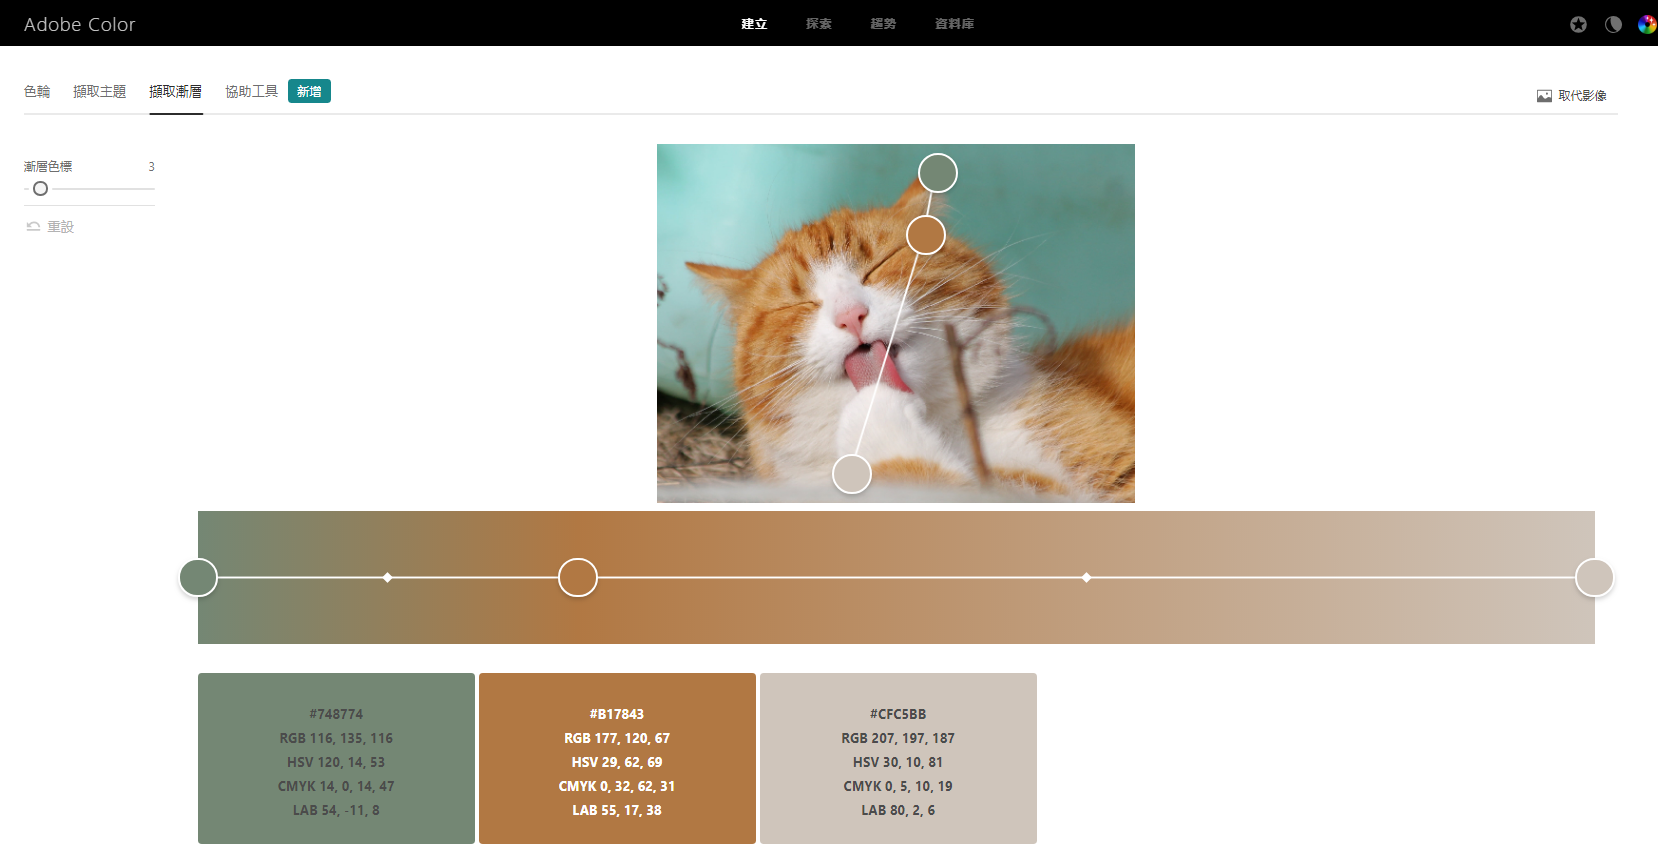The image size is (1658, 865).
Task: Select the green-gray picker circle on image
Action: [938, 173]
